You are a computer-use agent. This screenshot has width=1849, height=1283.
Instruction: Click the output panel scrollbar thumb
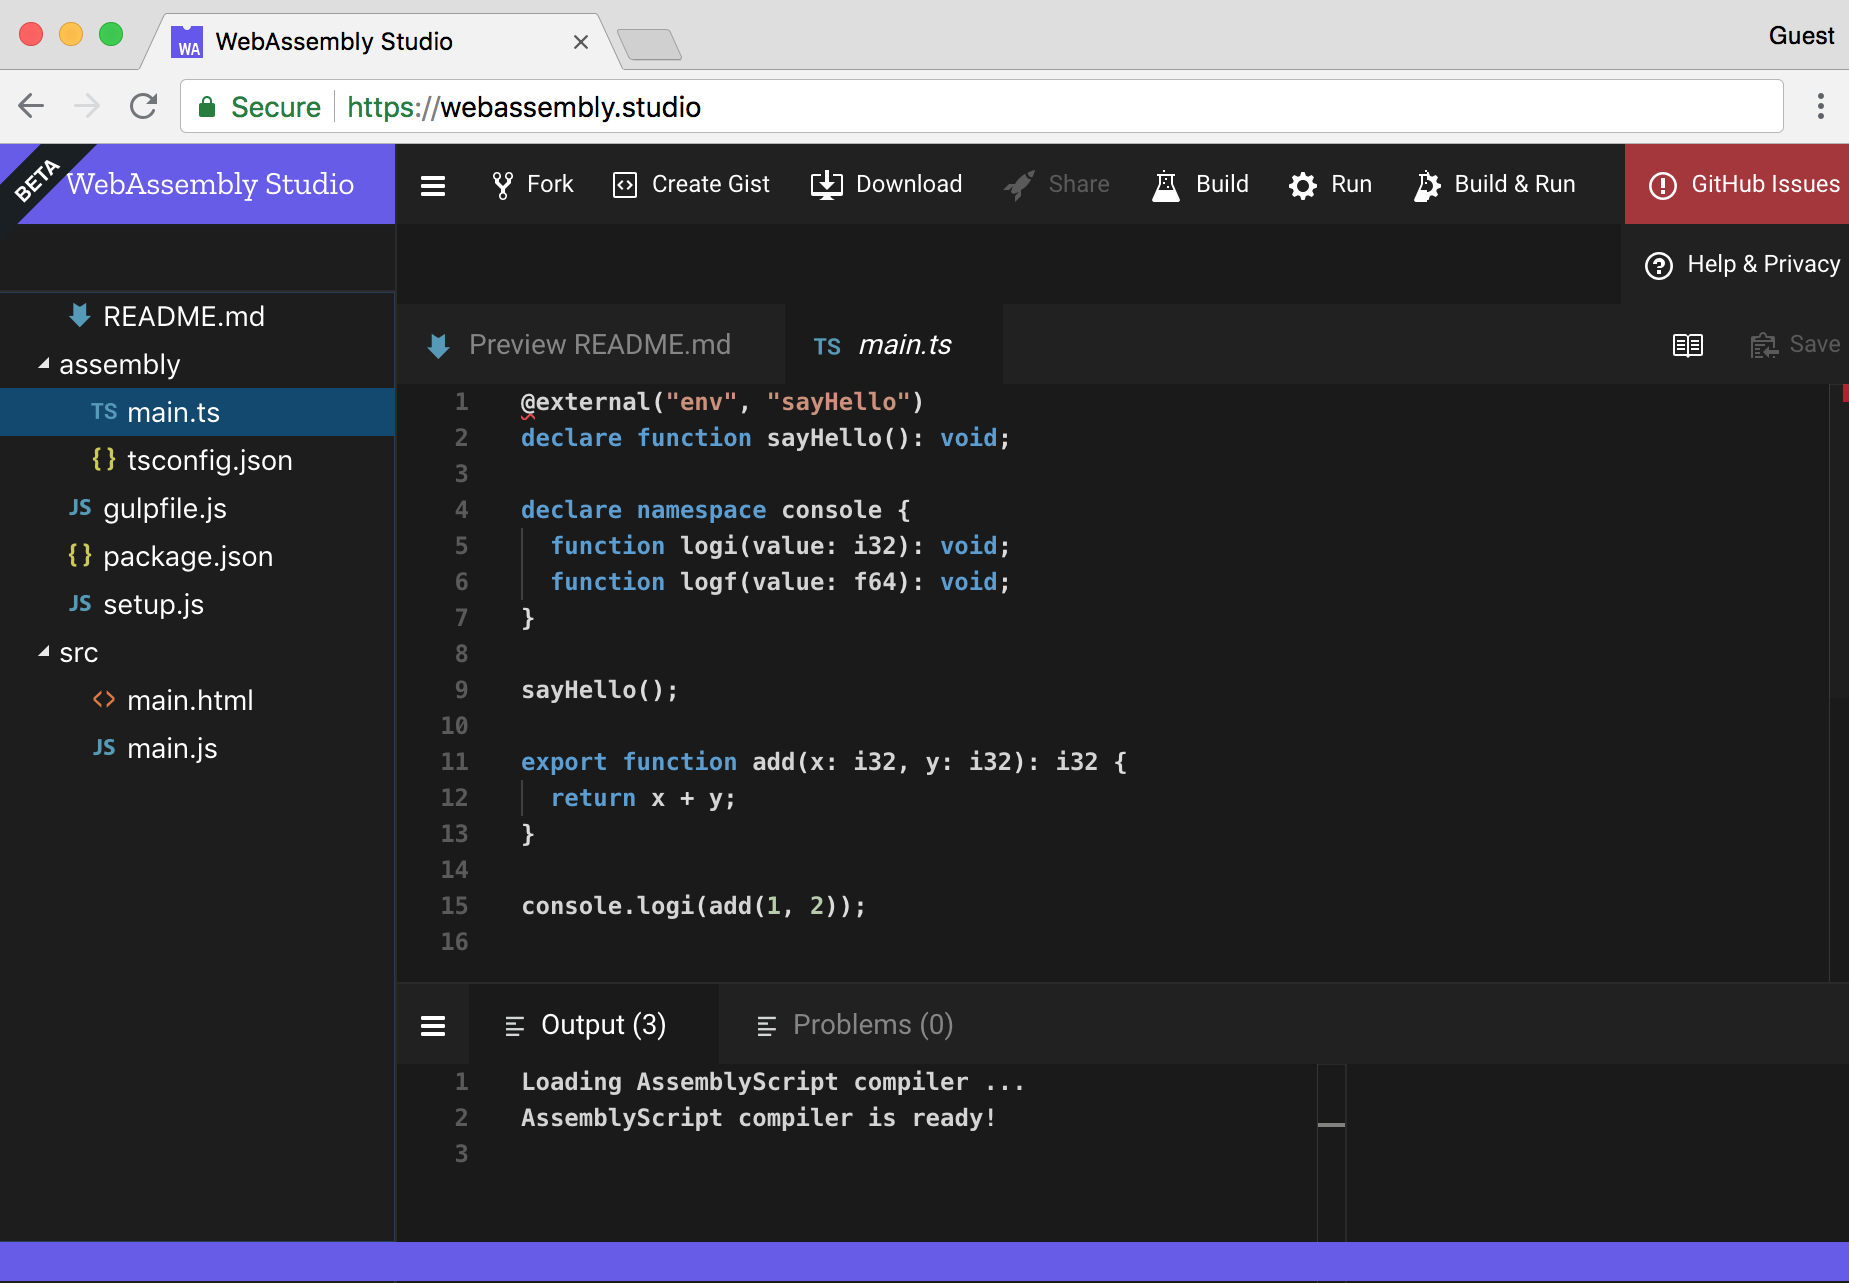(1331, 1125)
